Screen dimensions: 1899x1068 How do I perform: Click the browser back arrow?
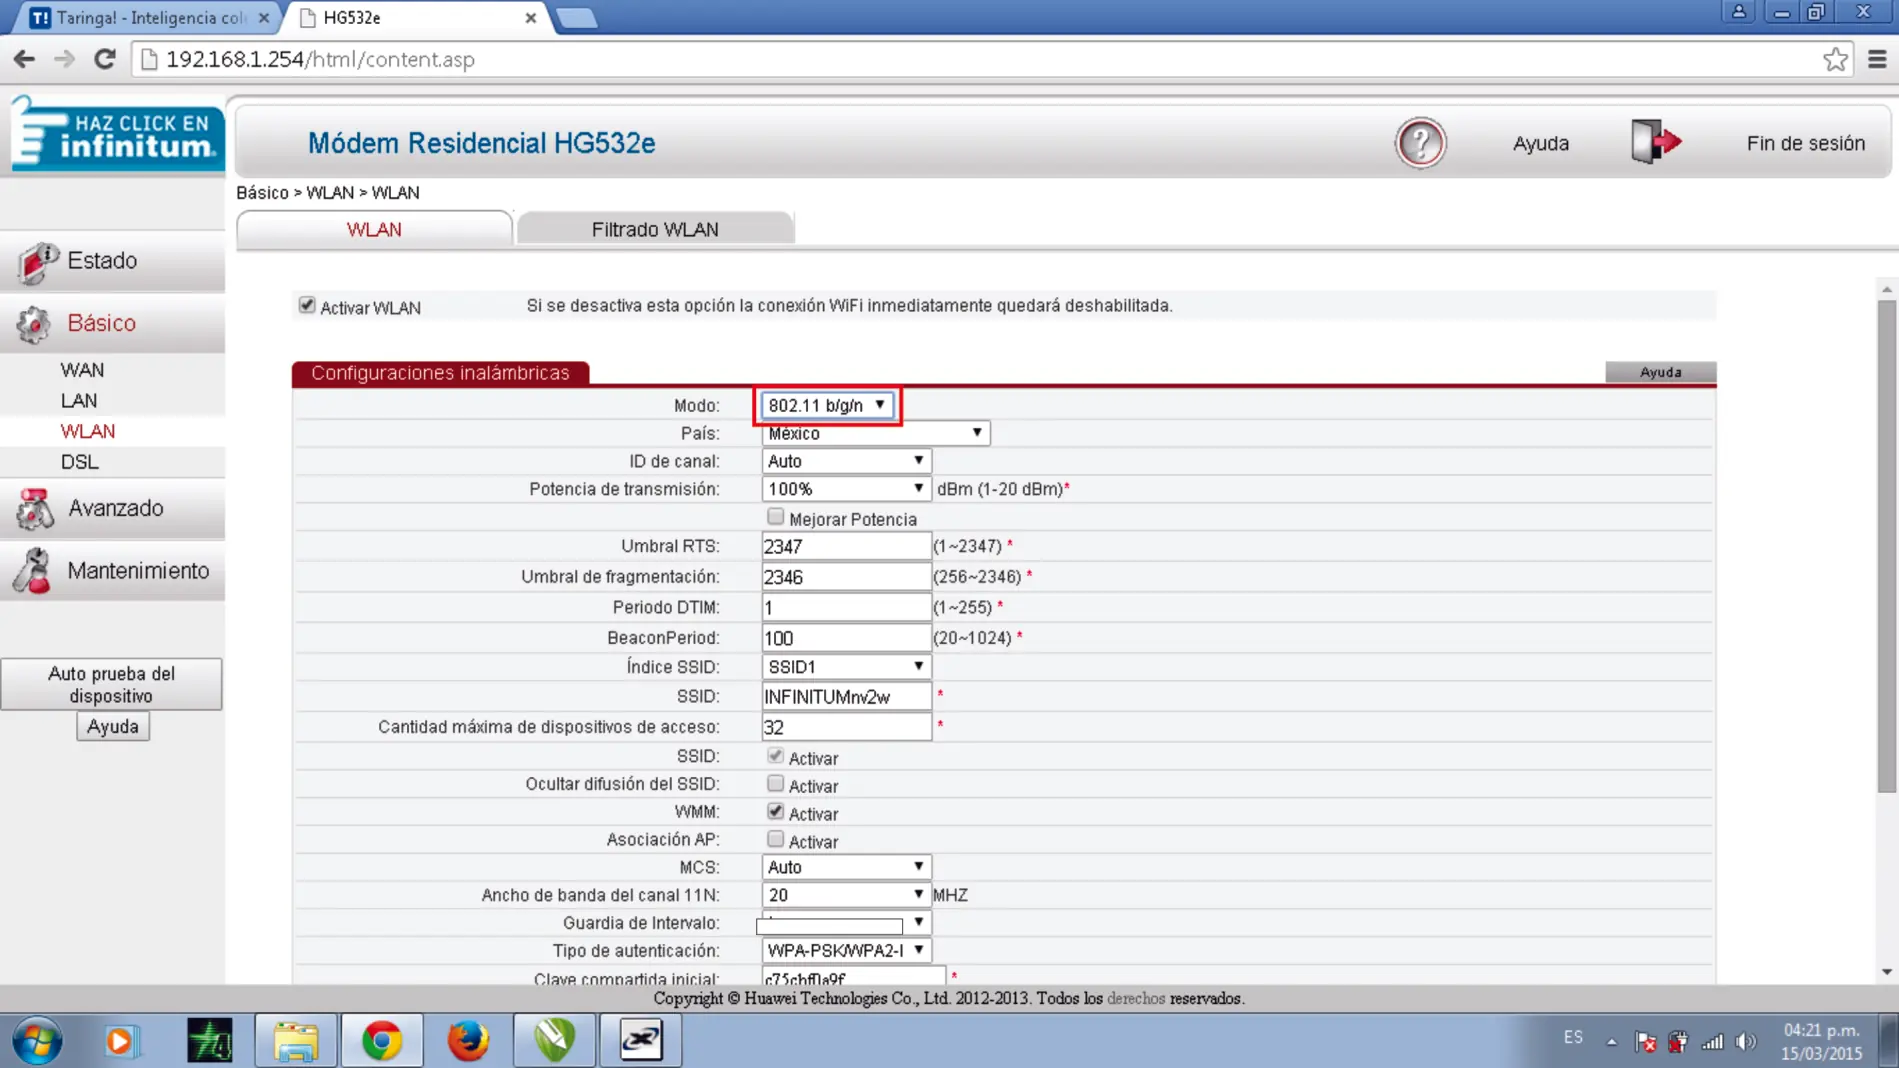pyautogui.click(x=24, y=59)
